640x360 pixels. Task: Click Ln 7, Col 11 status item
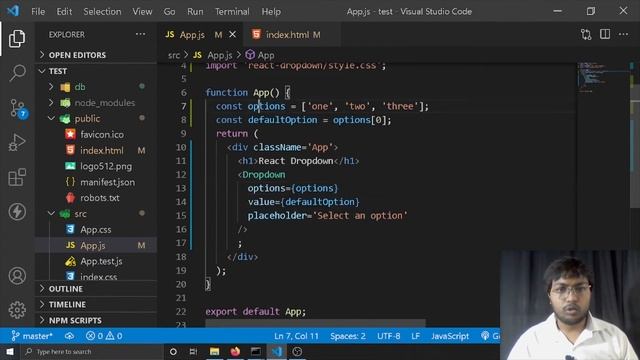(x=296, y=336)
